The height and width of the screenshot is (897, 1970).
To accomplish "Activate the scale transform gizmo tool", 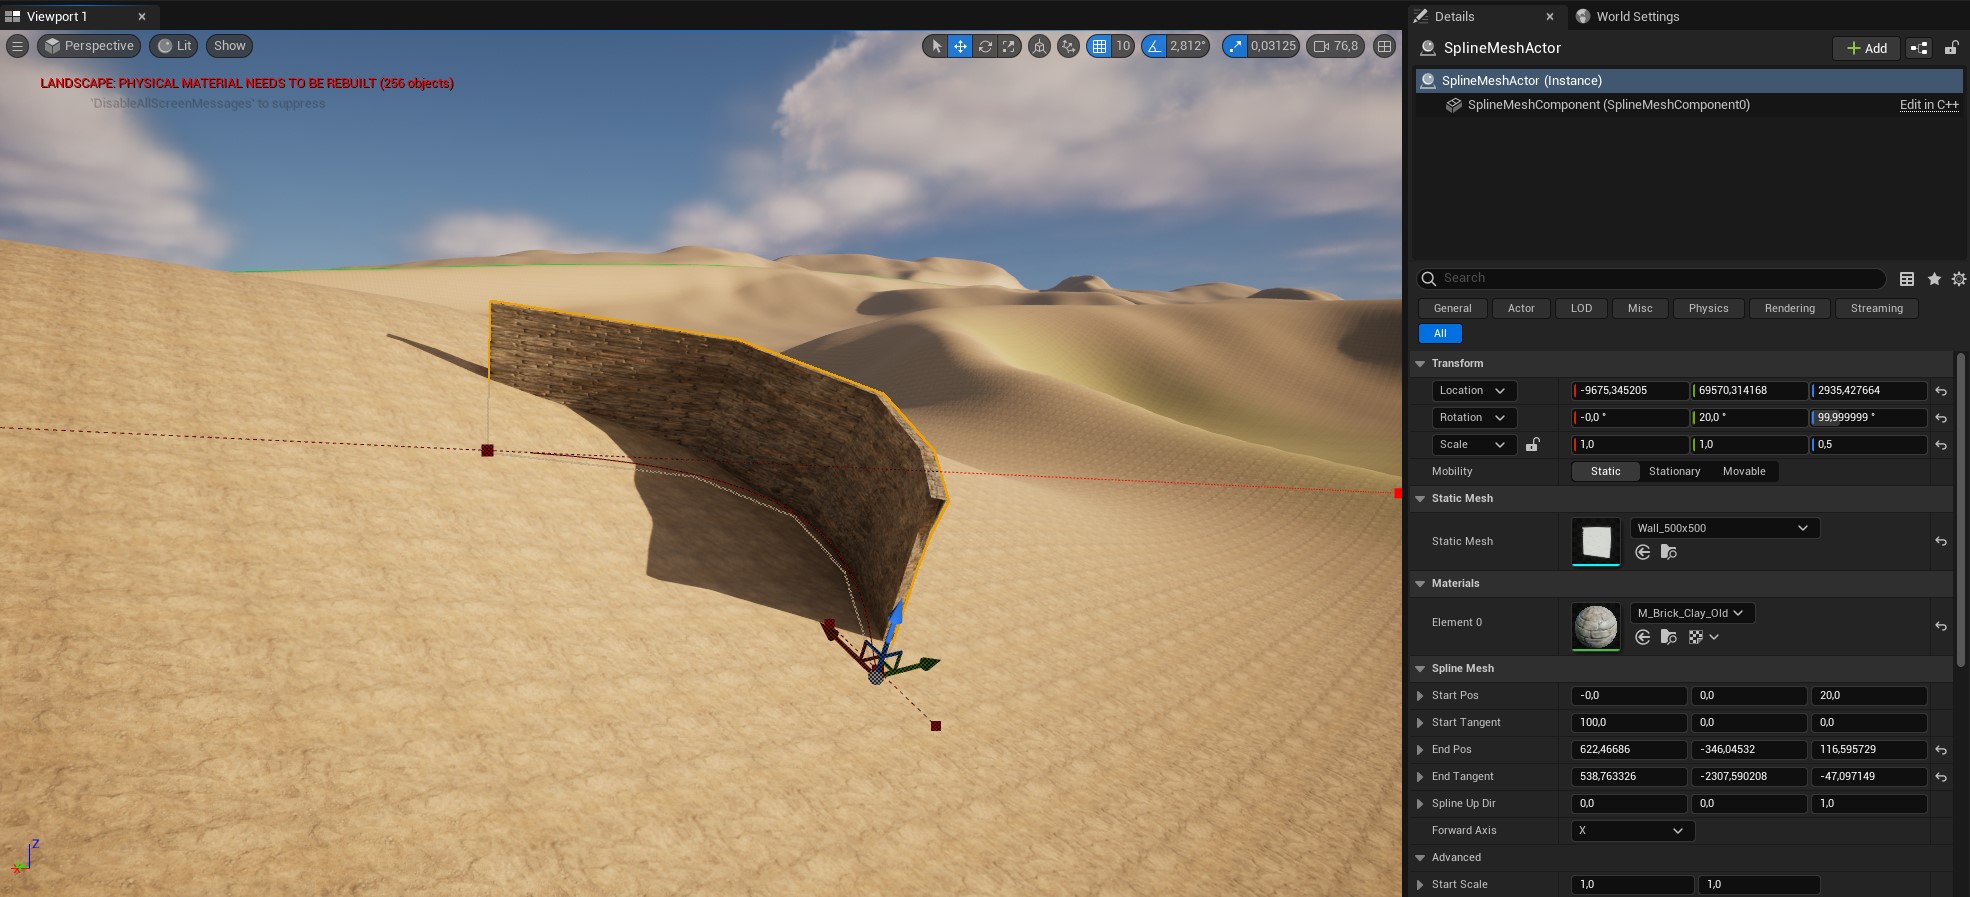I will point(1009,46).
